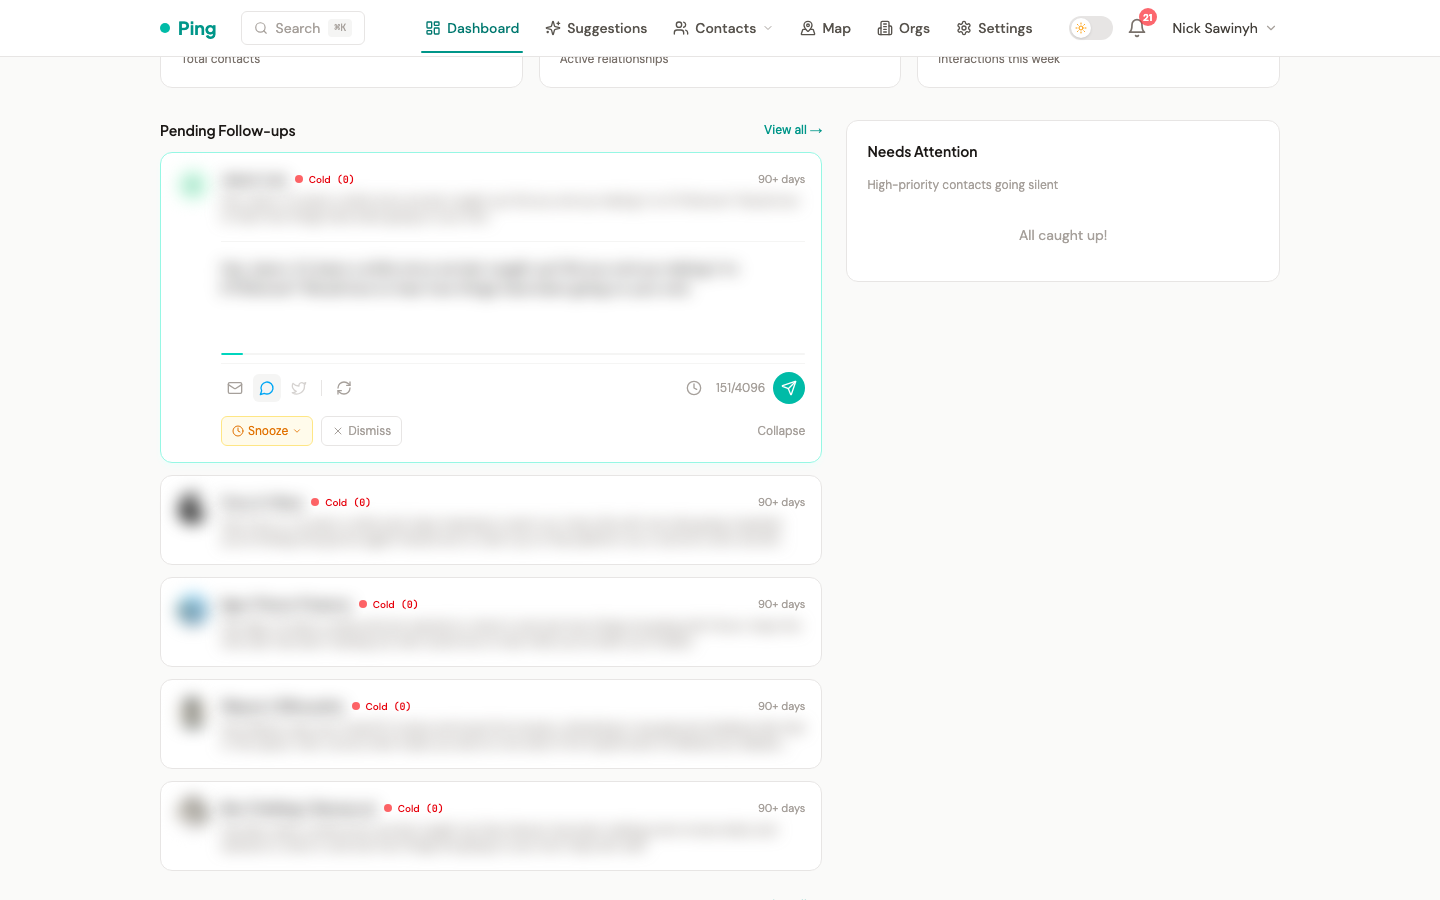Screen dimensions: 1440x900
Task: Click 90+ days on the fourth card
Action: point(781,706)
